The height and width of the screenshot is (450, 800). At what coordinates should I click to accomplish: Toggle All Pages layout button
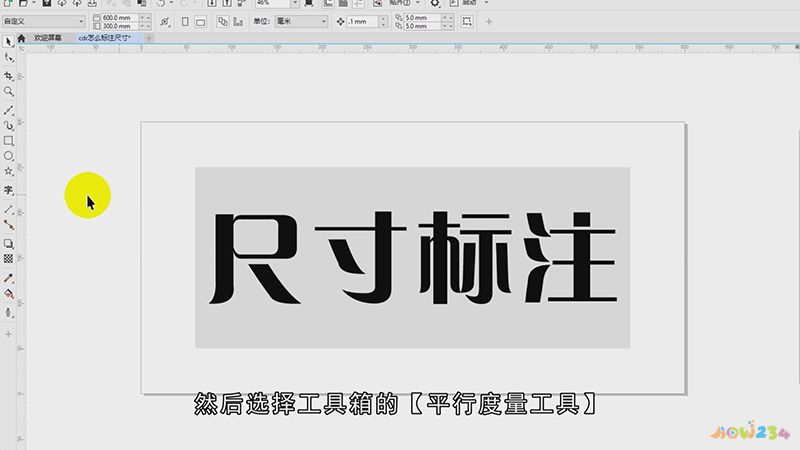tap(222, 21)
